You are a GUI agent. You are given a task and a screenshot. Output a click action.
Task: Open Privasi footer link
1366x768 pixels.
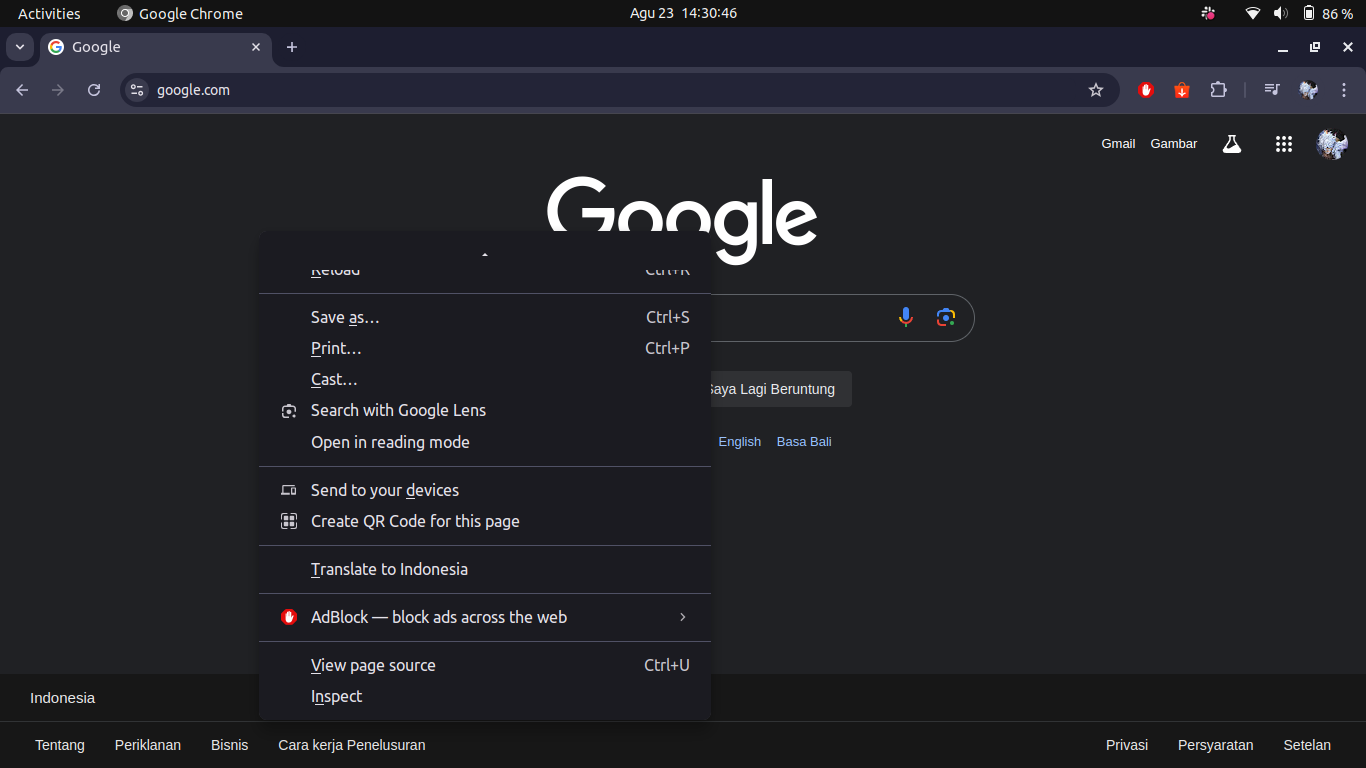tap(1127, 745)
